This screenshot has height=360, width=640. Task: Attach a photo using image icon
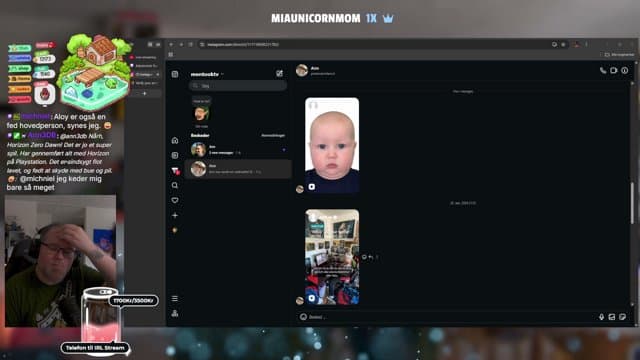point(611,317)
